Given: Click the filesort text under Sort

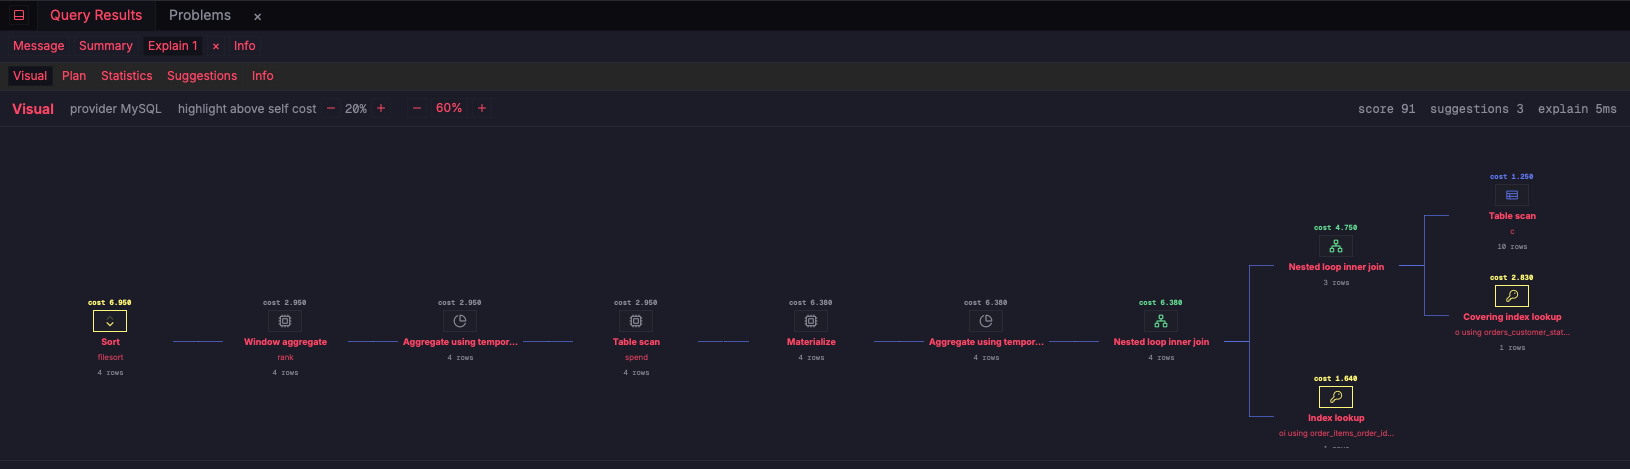Looking at the screenshot, I should coord(110,357).
